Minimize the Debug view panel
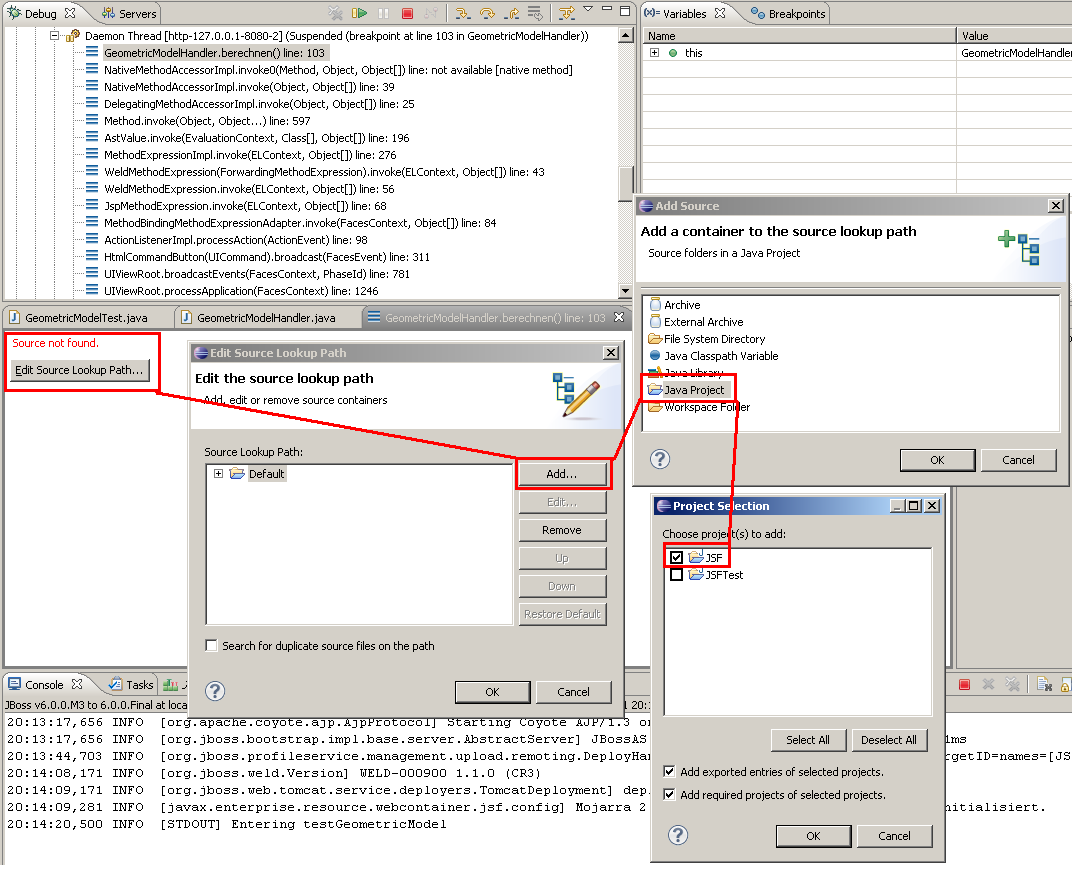This screenshot has height=869, width=1073. 606,10
